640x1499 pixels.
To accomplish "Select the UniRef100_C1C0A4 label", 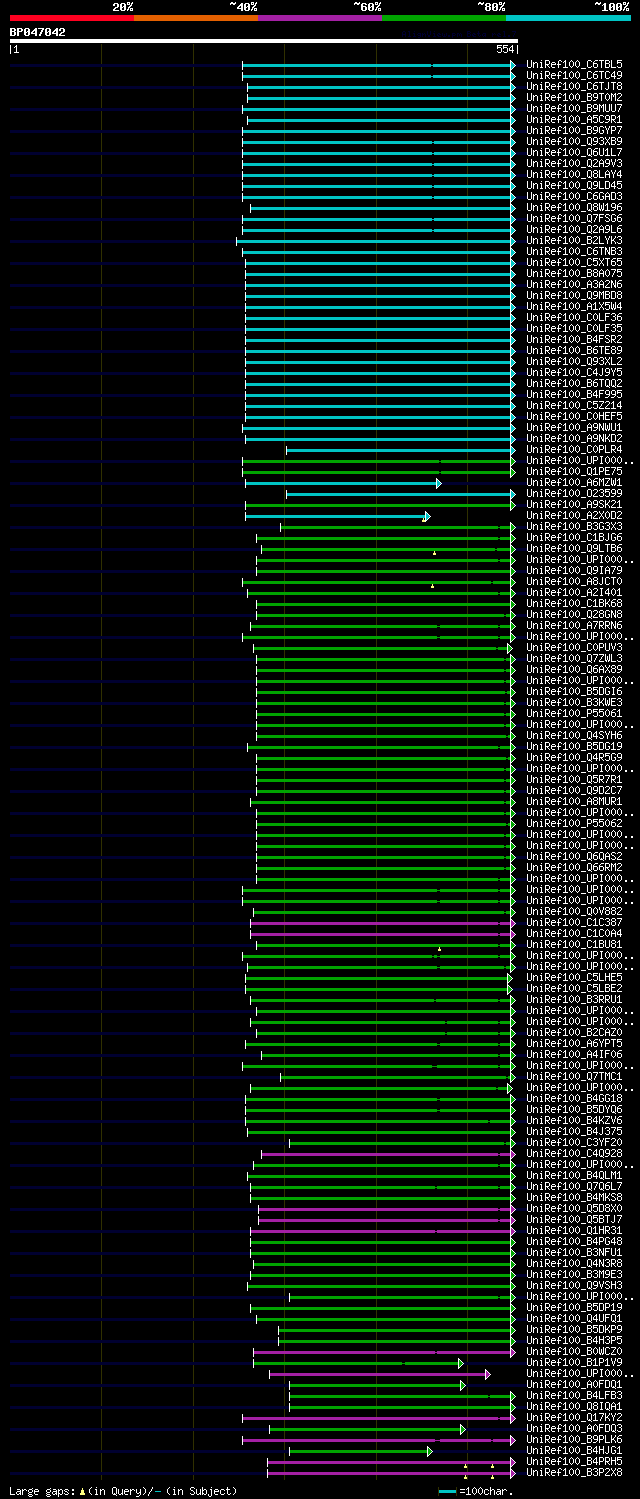I will (574, 933).
